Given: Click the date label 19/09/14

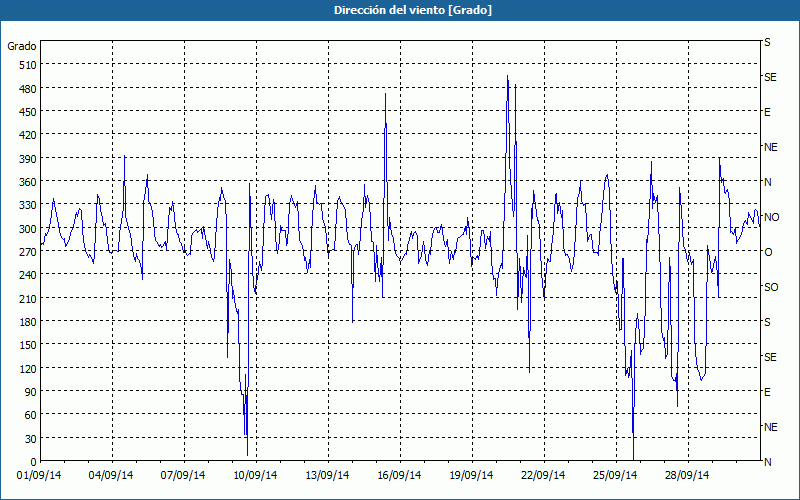Looking at the screenshot, I should 471,475.
